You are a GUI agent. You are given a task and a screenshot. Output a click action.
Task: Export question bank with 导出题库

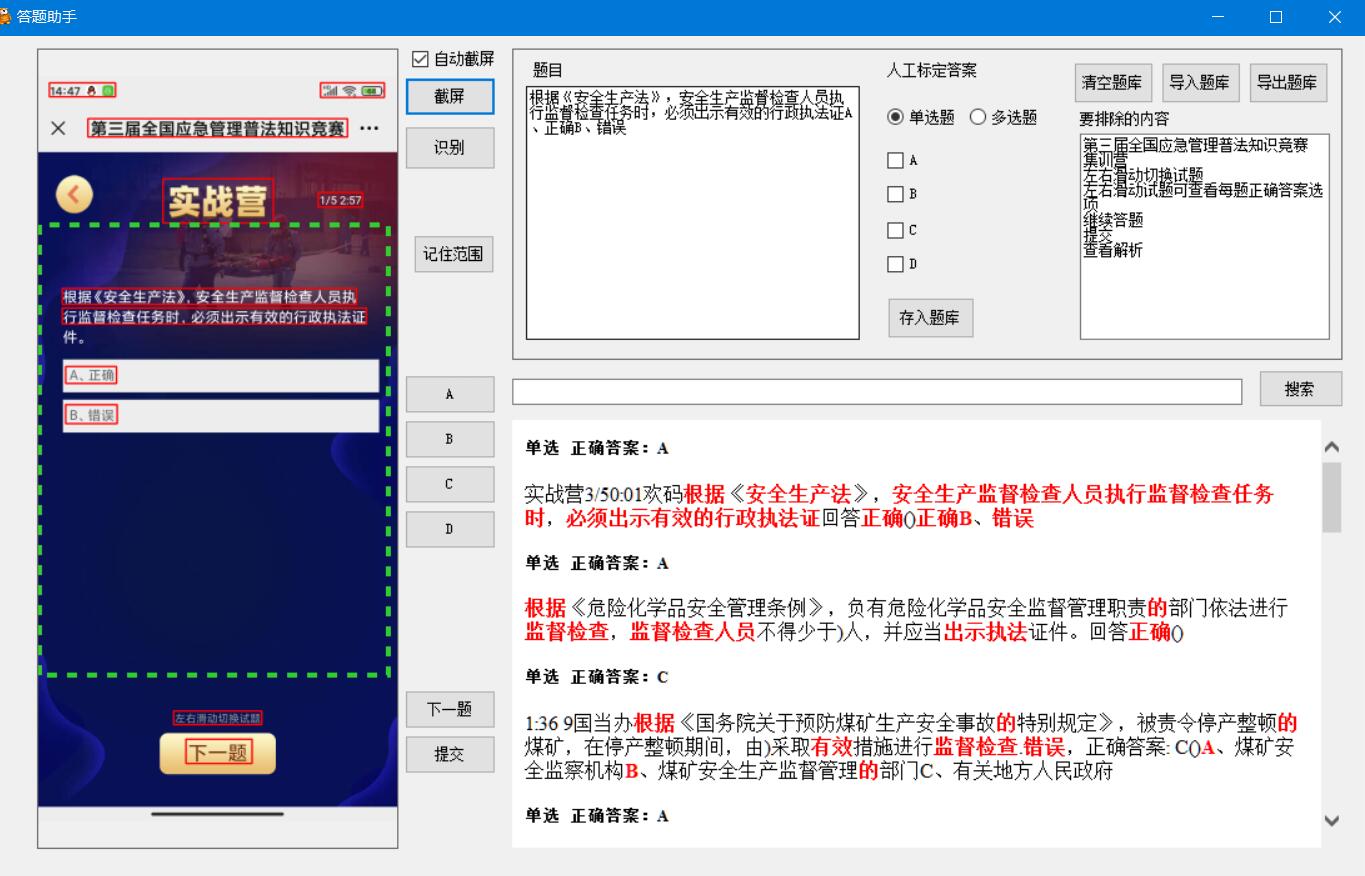[x=1287, y=83]
